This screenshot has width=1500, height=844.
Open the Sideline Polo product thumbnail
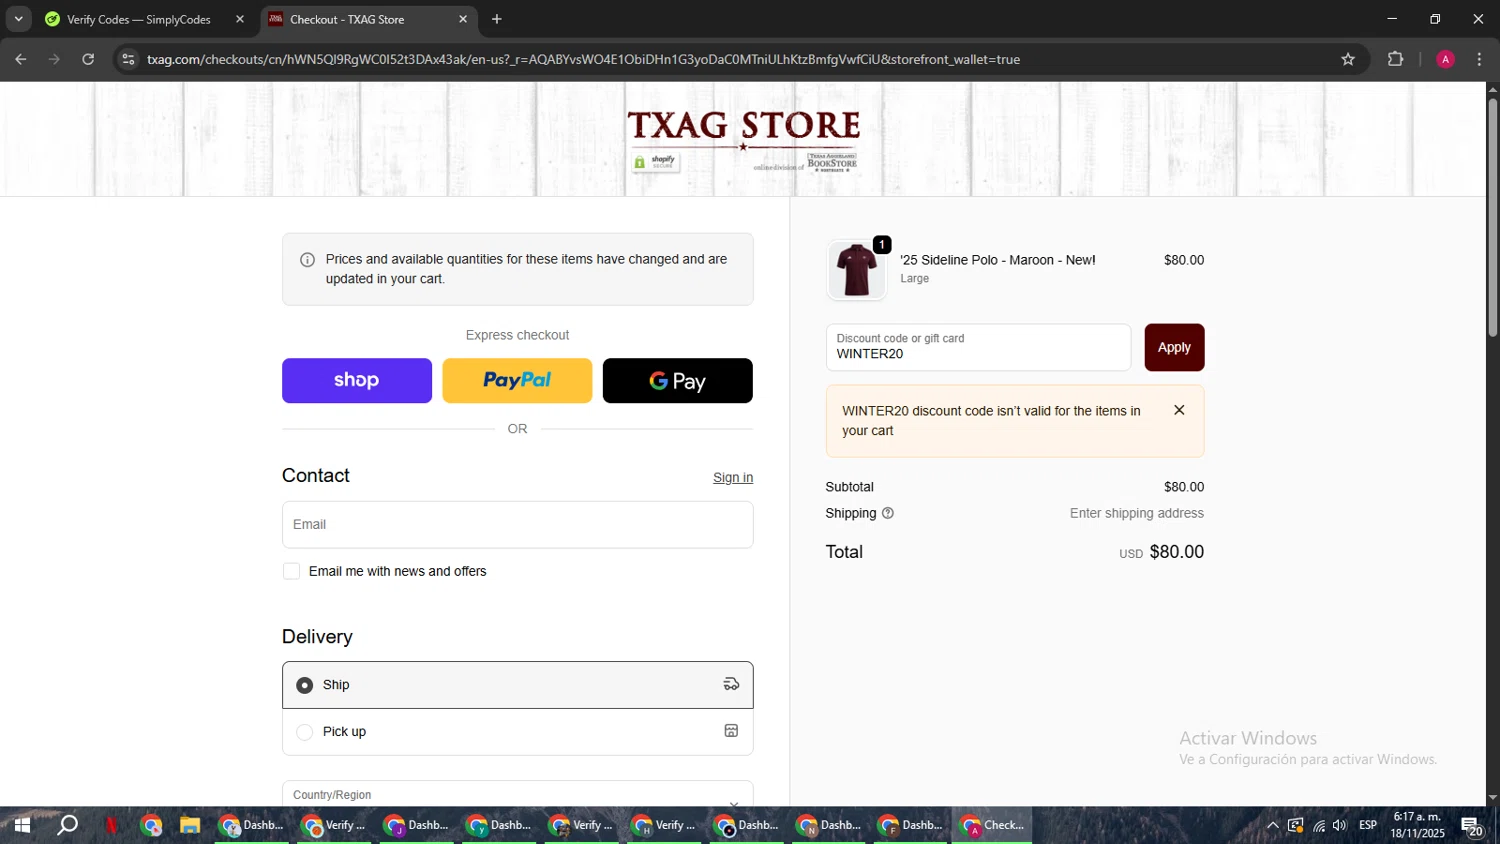pos(856,270)
